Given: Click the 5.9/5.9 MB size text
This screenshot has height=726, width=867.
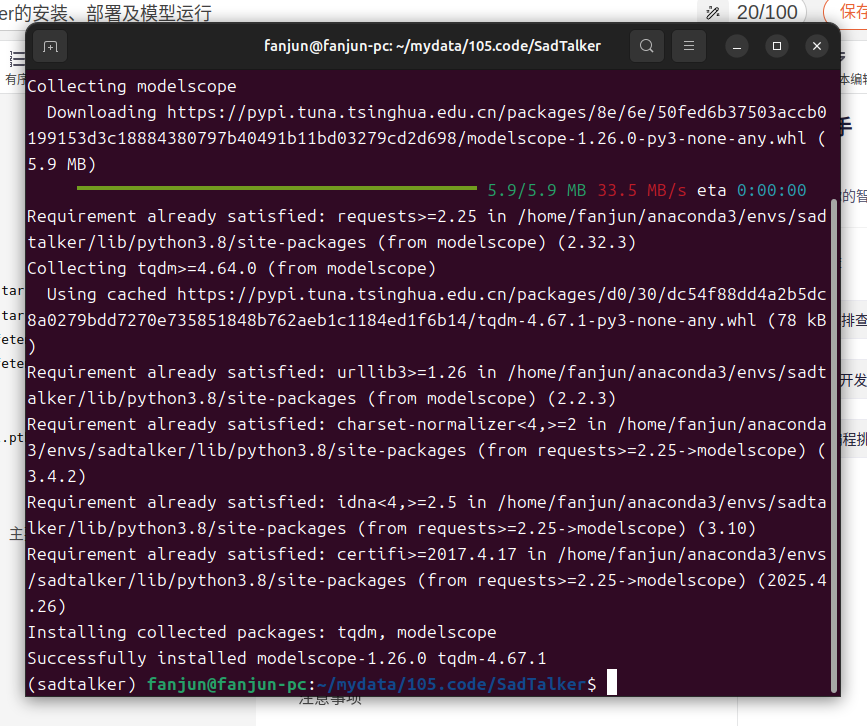Looking at the screenshot, I should tap(536, 190).
